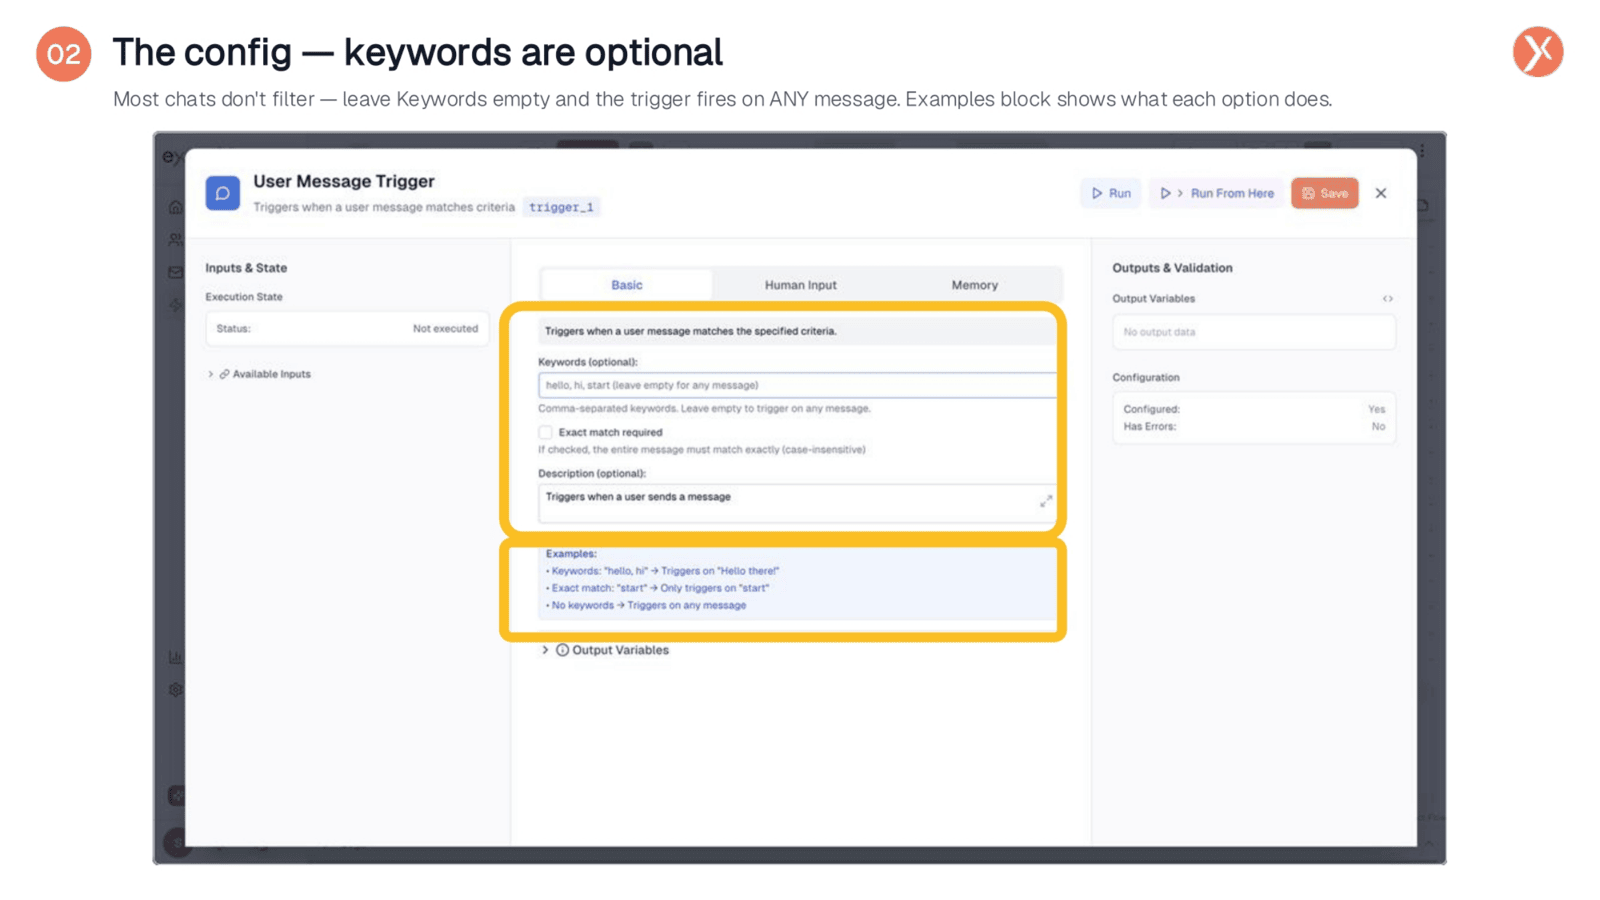This screenshot has height=900, width=1600.
Task: Focus the Keywords (optional) input field
Action: pos(797,385)
